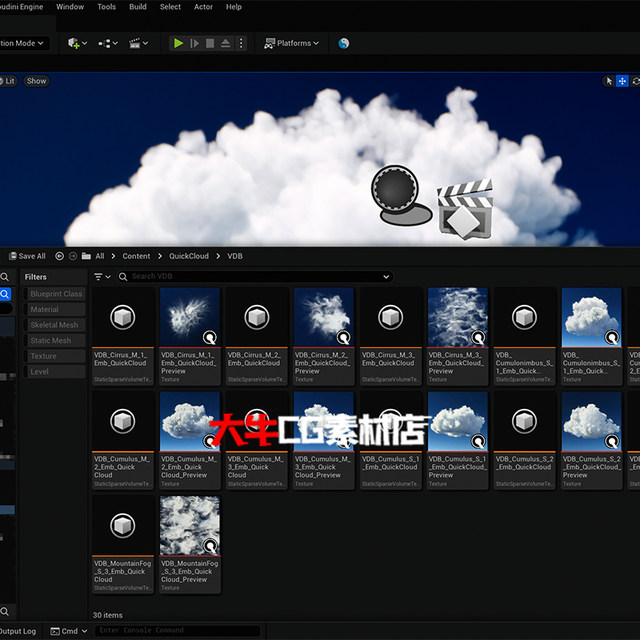The width and height of the screenshot is (640, 640).
Task: Open the Blueprints toolbar dropdown
Action: pos(108,43)
